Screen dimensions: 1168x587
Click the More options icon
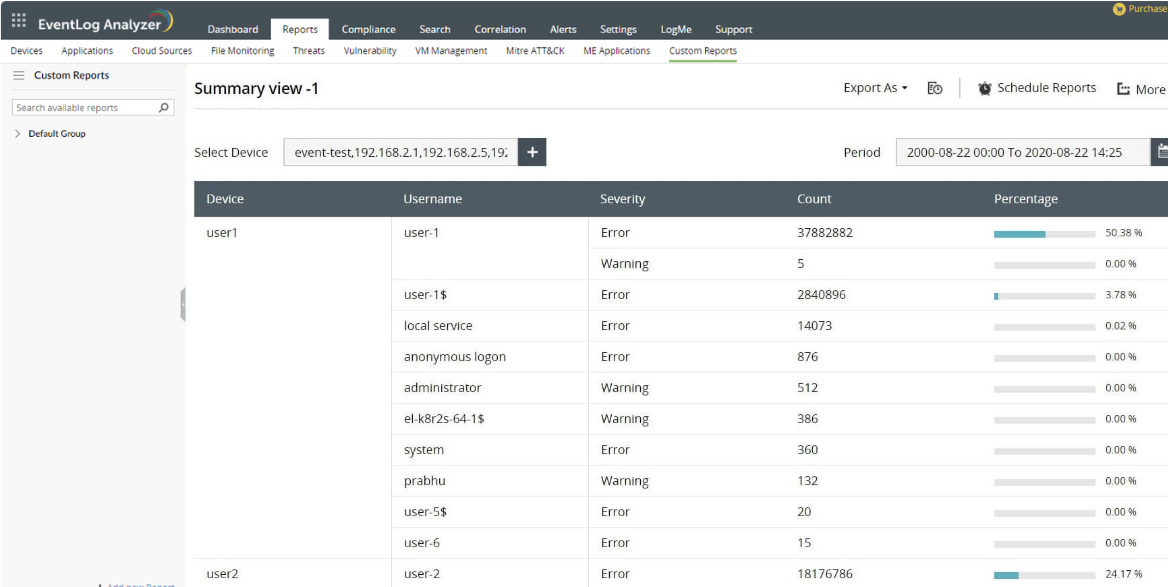click(x=1123, y=89)
